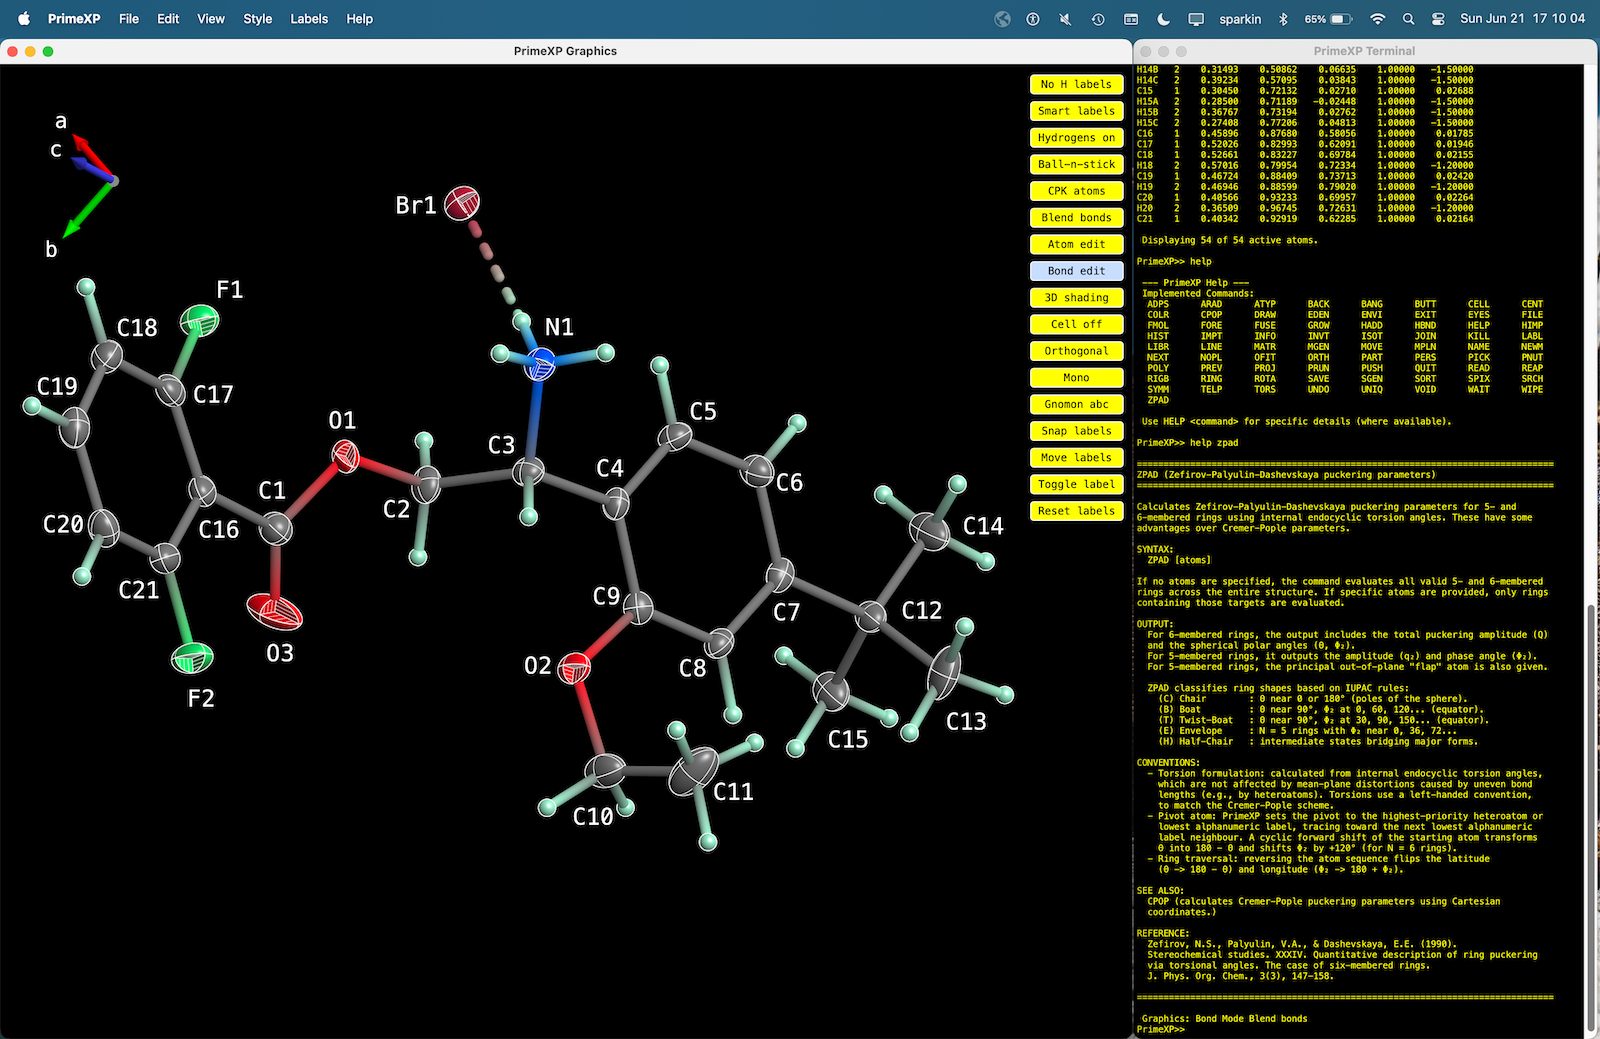Select the O1 oxygen atom
Screen dimensions: 1600x1039
(345, 456)
